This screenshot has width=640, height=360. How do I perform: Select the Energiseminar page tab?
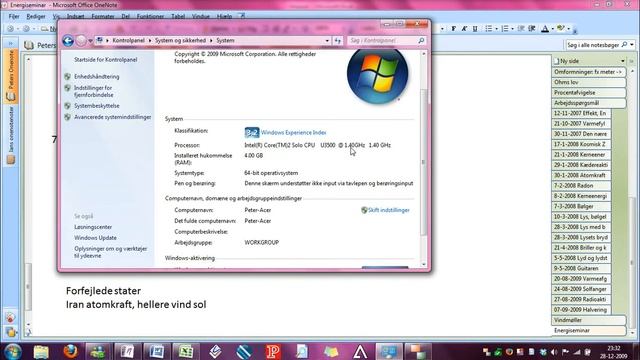(589, 331)
